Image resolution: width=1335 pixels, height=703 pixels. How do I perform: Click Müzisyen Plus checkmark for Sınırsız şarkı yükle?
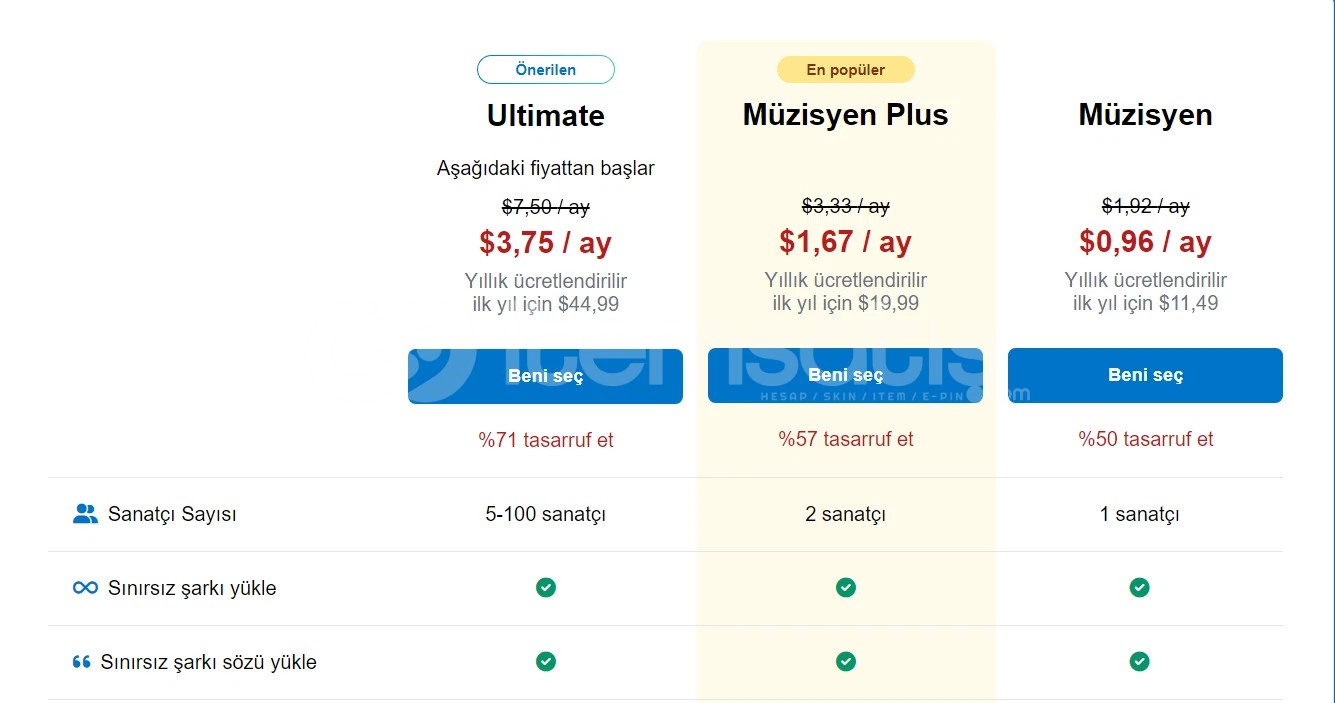[x=846, y=587]
